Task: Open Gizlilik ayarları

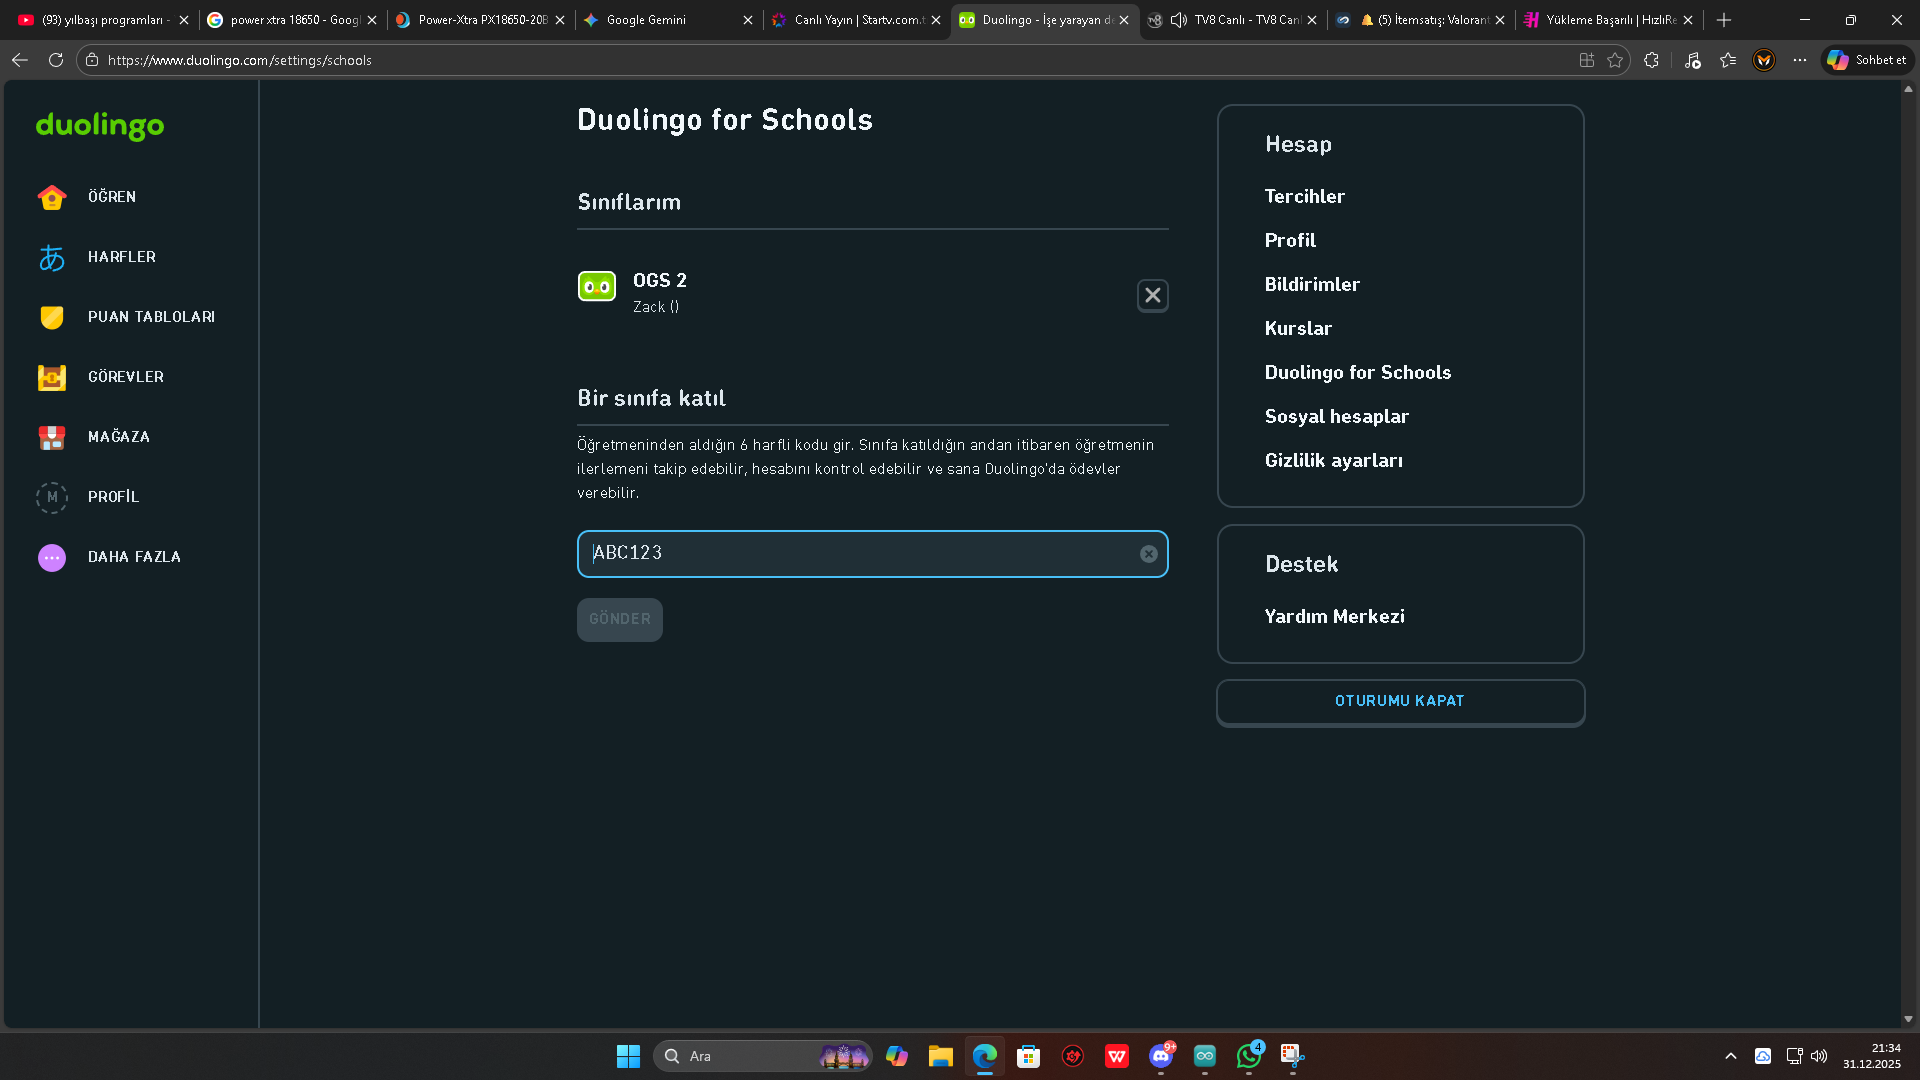Action: pos(1333,461)
